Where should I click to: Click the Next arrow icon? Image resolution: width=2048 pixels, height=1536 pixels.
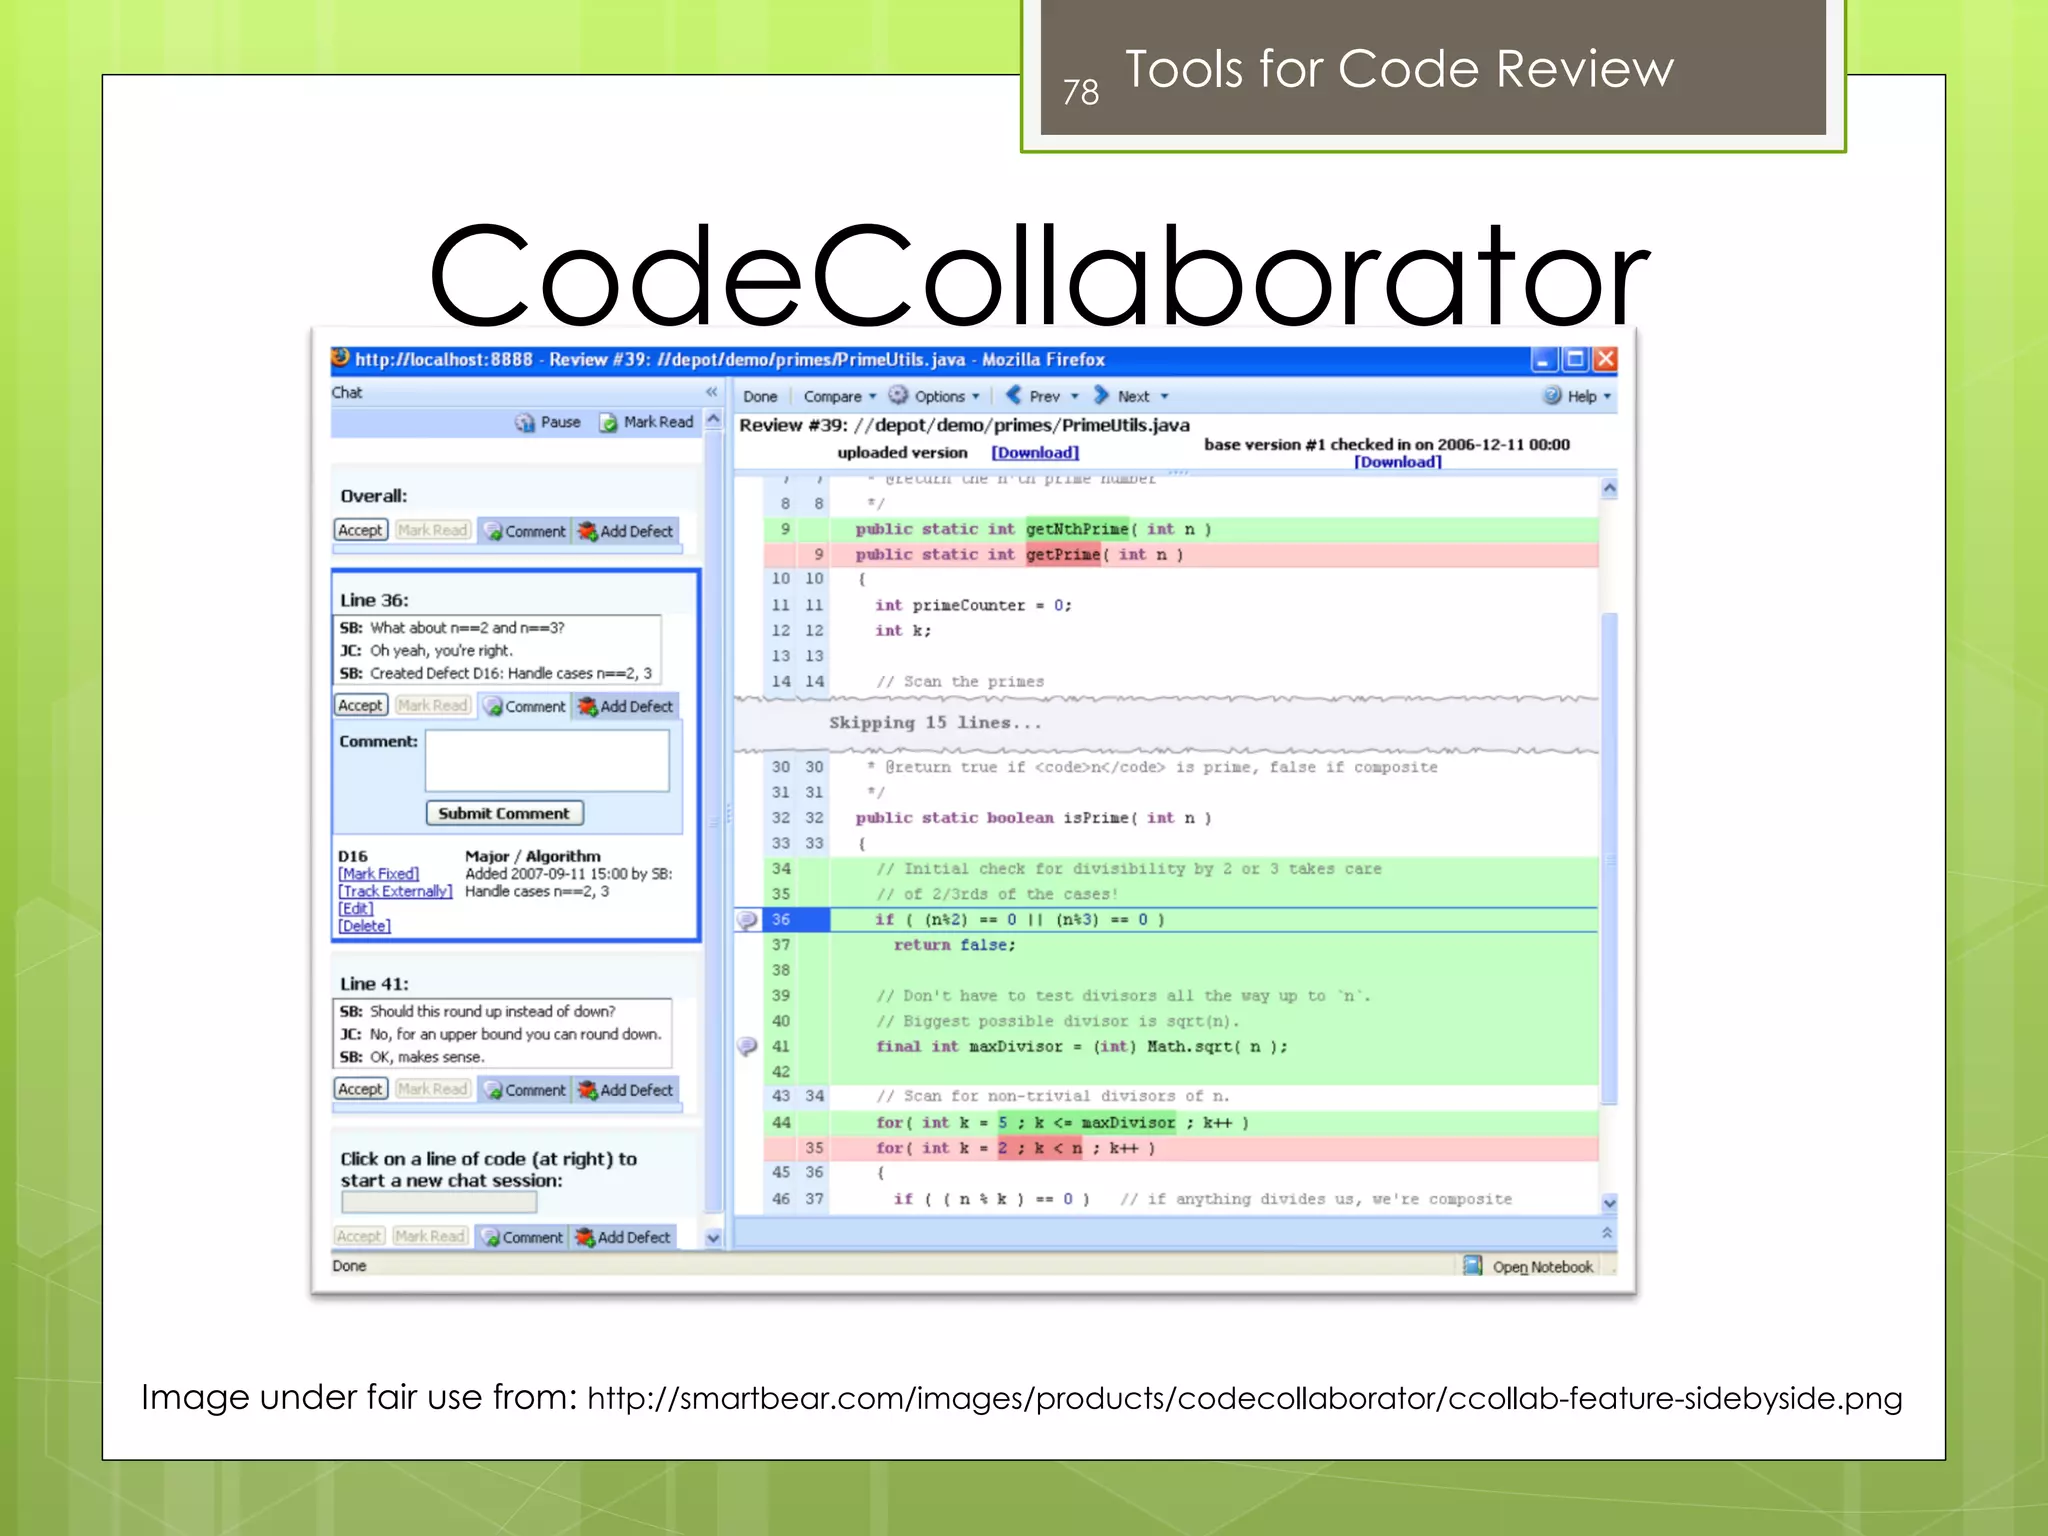click(1101, 395)
